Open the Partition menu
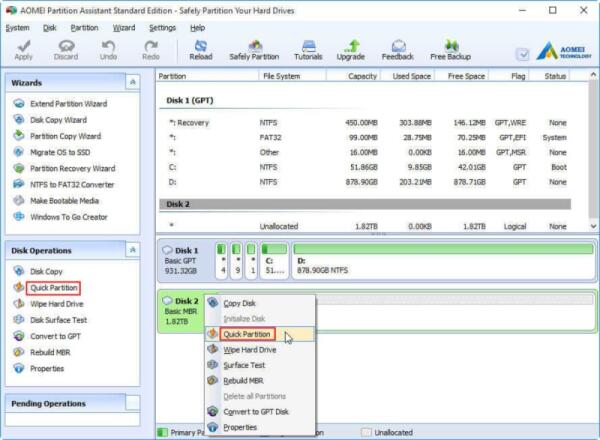Screen dimensions: 600x440 click(x=84, y=28)
